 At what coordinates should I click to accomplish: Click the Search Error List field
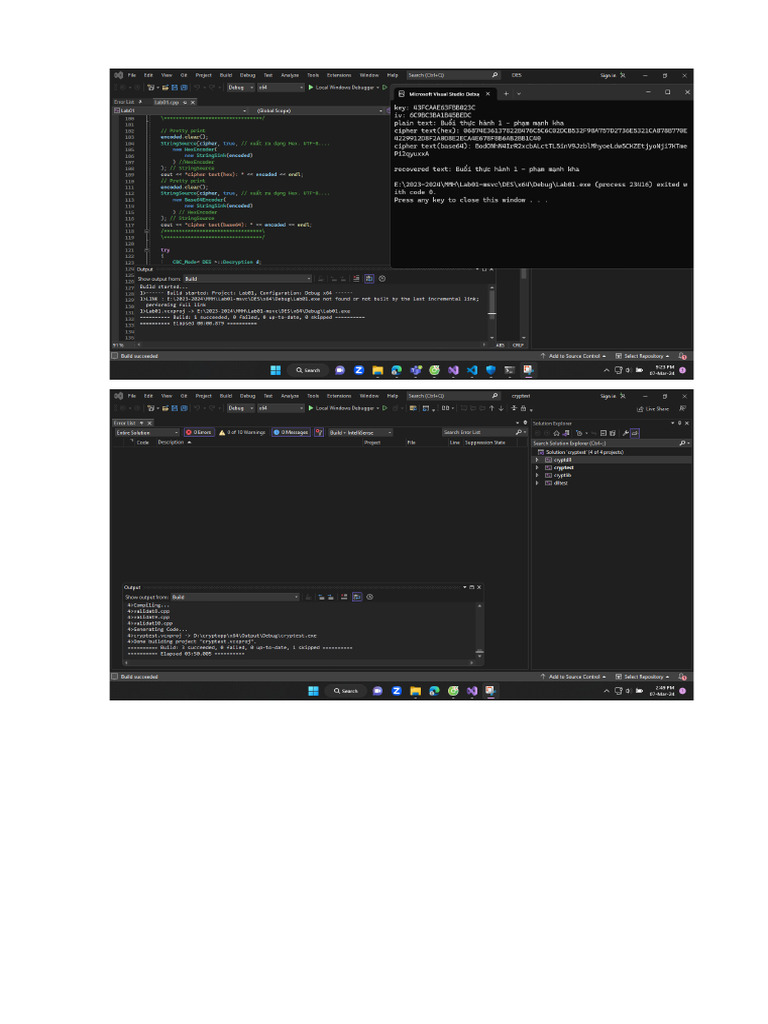(x=478, y=432)
